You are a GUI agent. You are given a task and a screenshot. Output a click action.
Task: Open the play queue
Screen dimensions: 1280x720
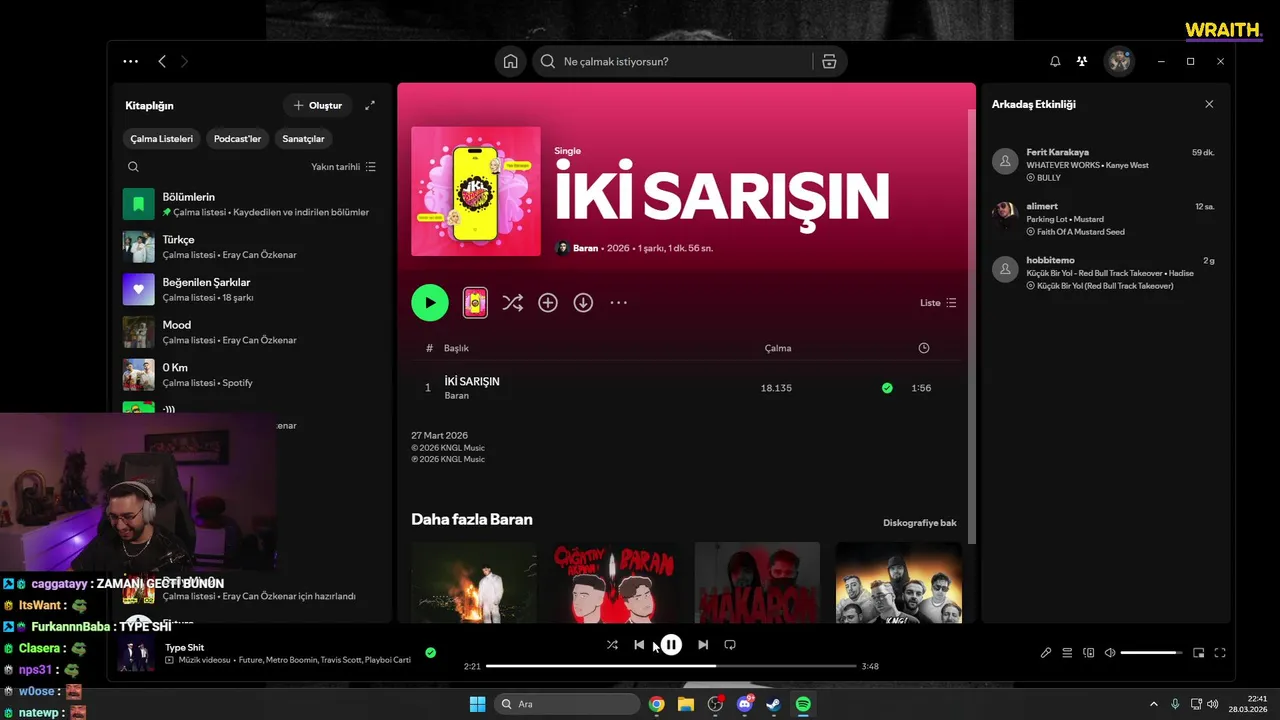(1067, 653)
